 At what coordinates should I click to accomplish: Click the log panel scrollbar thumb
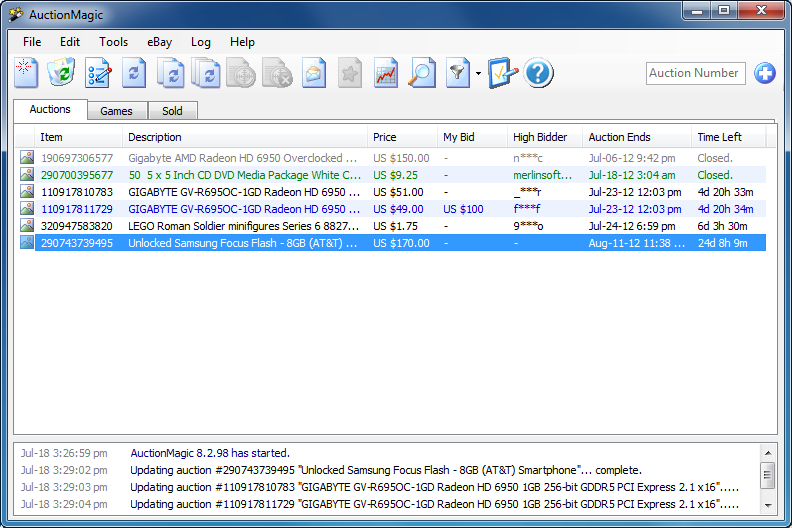768,475
